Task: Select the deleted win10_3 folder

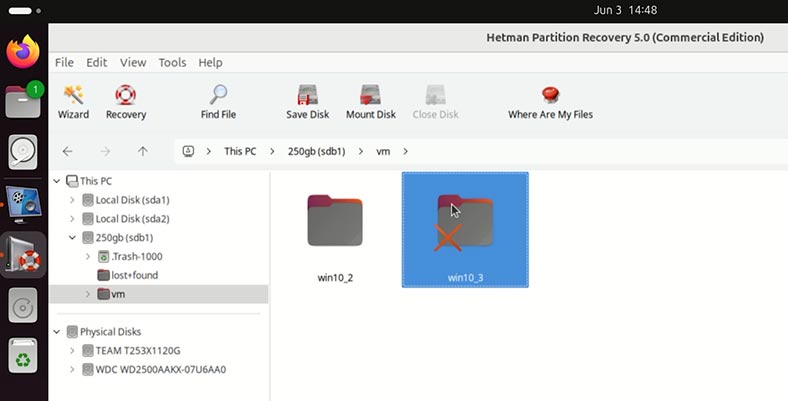Action: click(465, 230)
